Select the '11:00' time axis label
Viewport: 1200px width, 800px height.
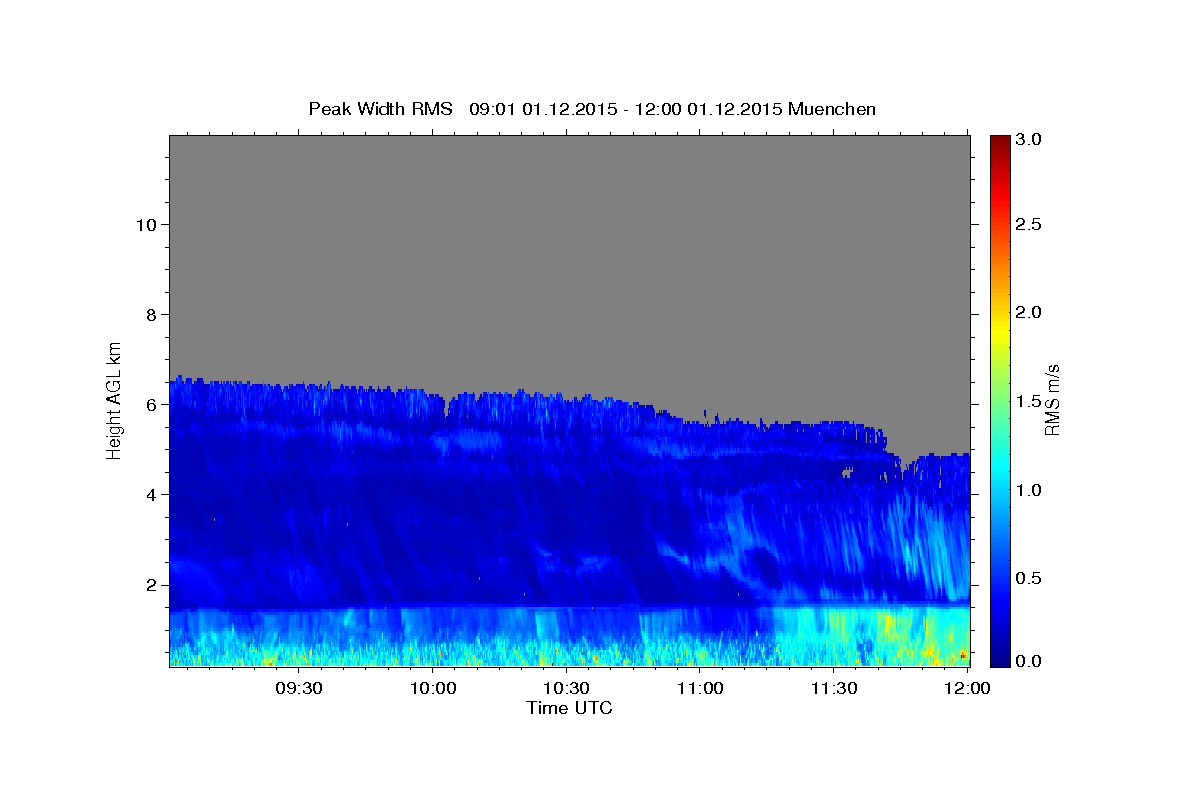(x=700, y=689)
